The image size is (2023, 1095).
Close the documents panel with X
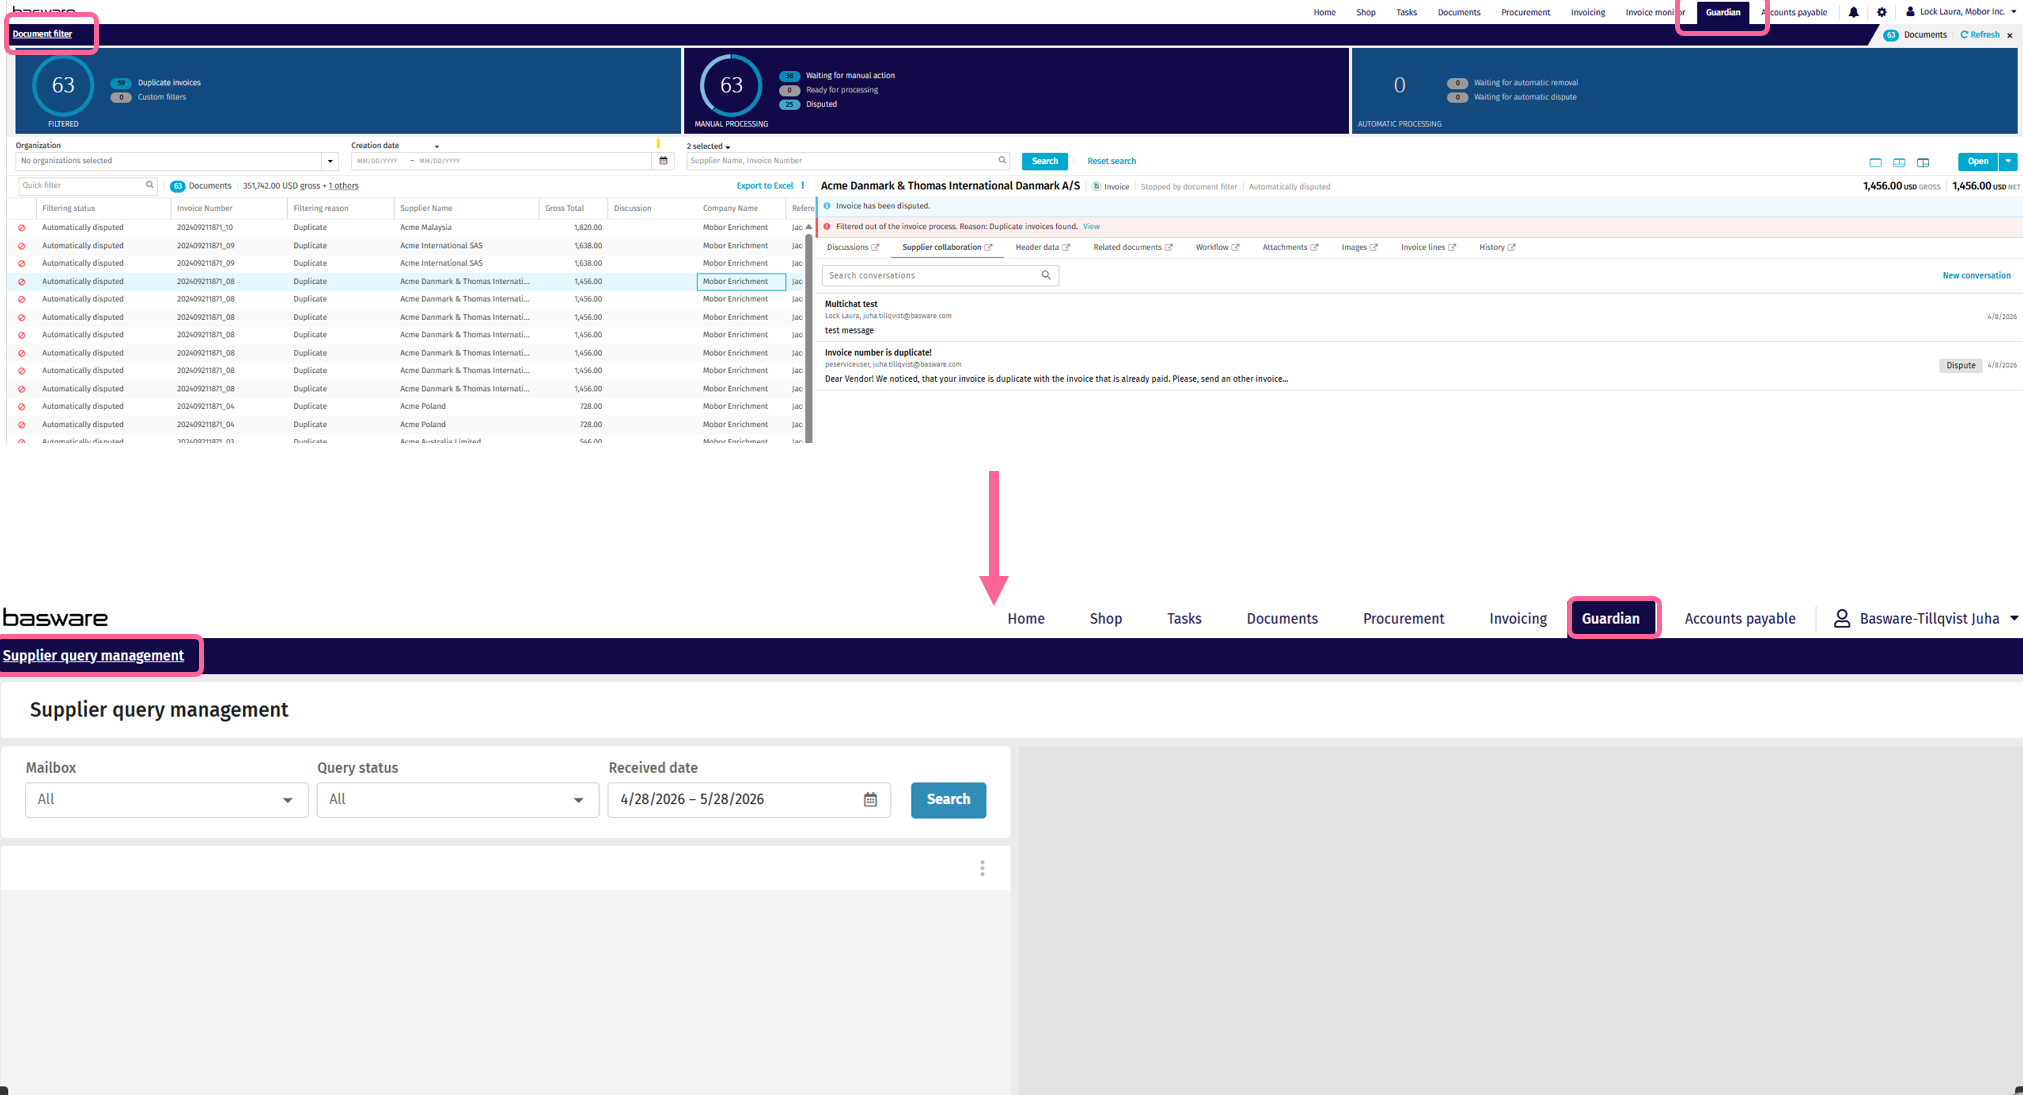click(x=2009, y=35)
